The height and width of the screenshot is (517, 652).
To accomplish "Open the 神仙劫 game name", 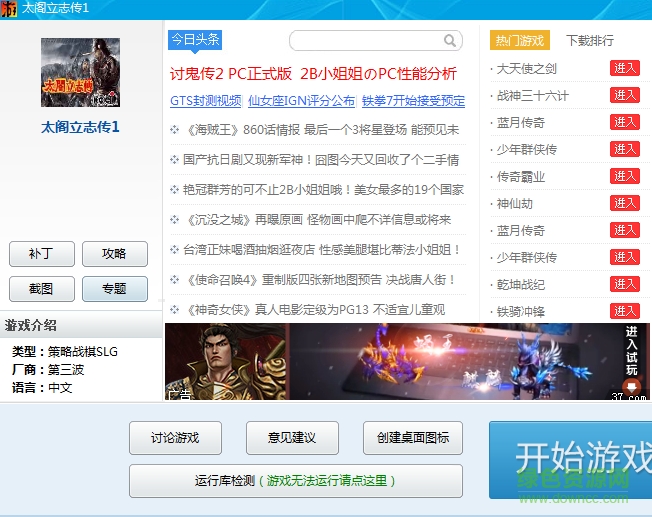I will coord(515,204).
